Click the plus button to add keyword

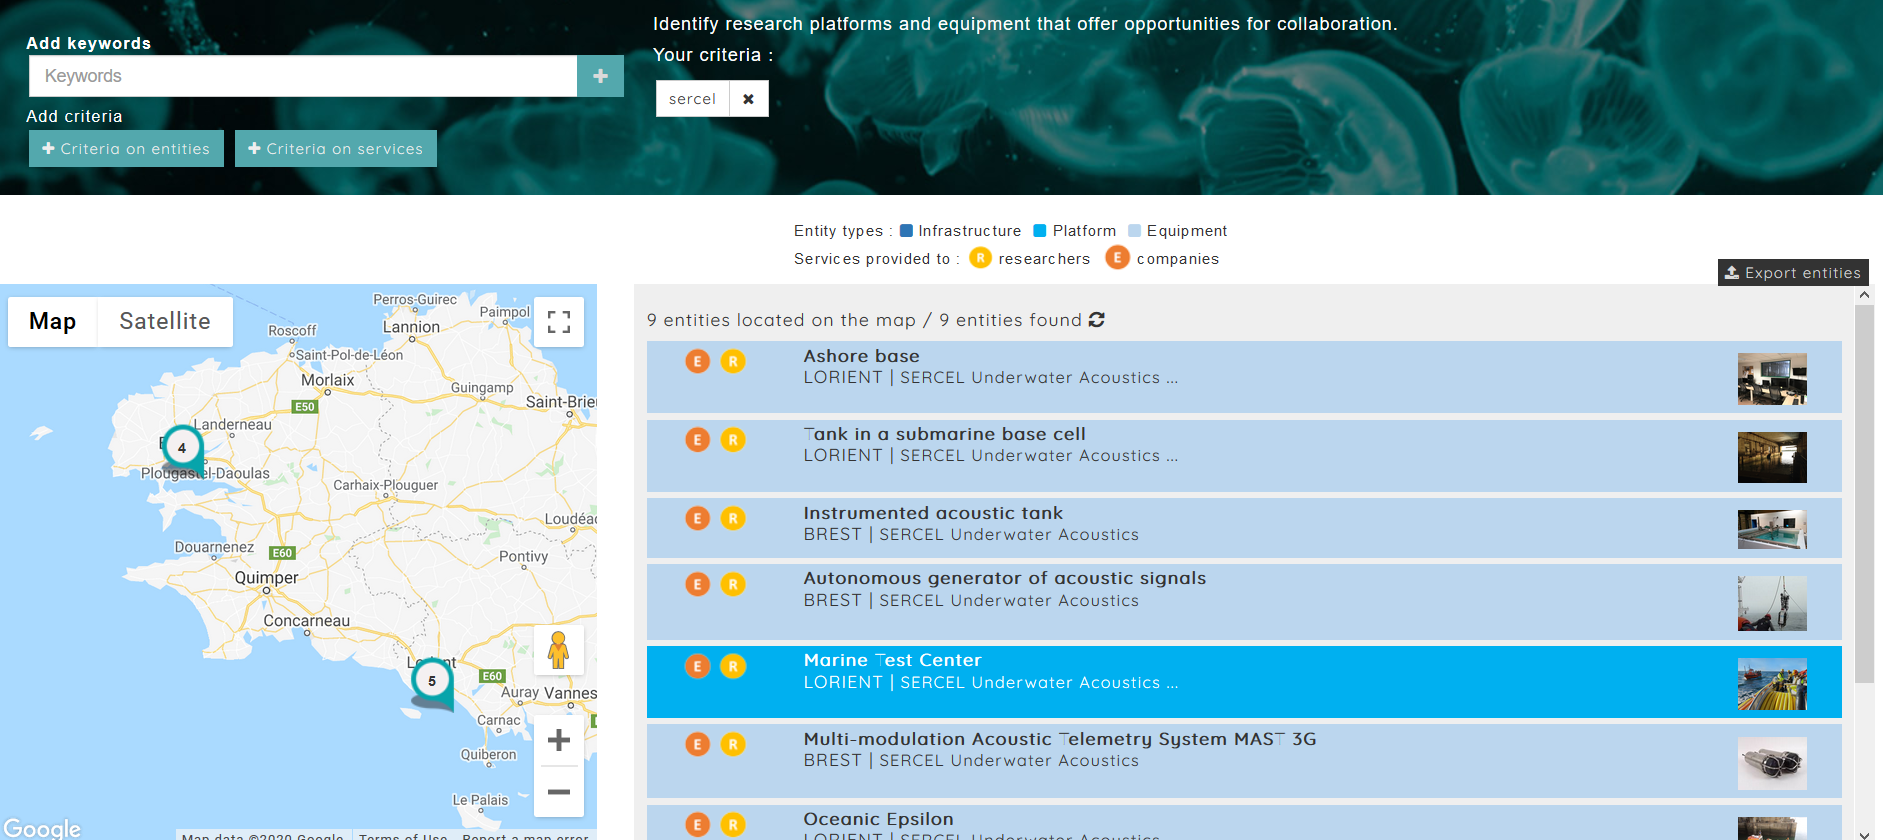(x=600, y=76)
